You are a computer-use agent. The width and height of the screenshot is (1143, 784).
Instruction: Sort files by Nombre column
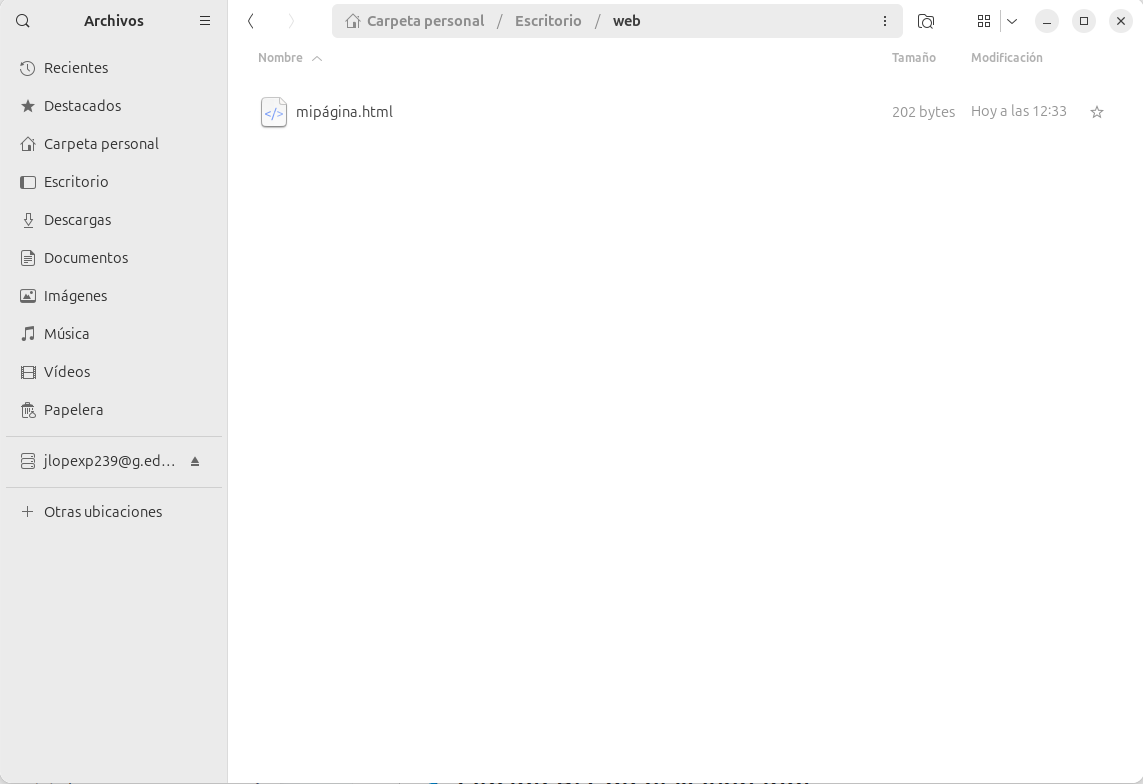point(281,58)
